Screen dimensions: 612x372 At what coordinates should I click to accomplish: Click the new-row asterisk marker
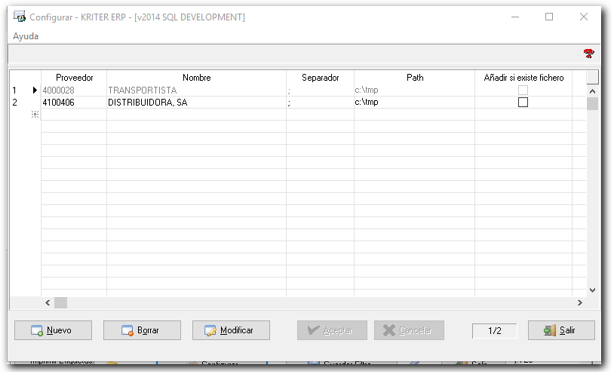click(x=35, y=114)
